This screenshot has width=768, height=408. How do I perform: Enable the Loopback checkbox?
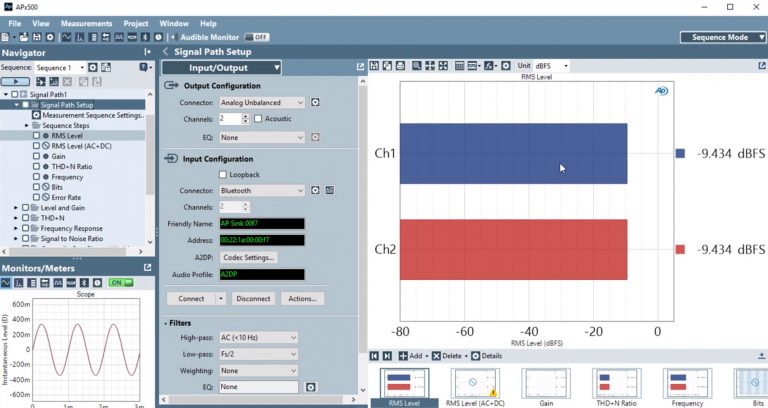[x=223, y=174]
